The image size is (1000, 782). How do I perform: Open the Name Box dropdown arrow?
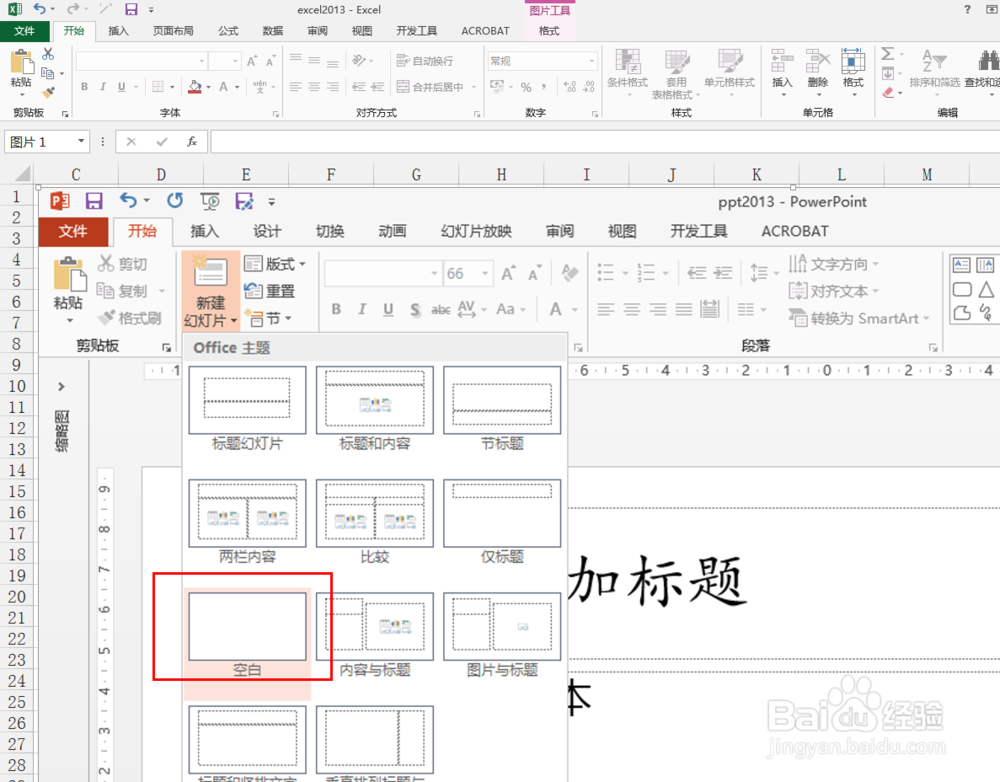[x=81, y=141]
